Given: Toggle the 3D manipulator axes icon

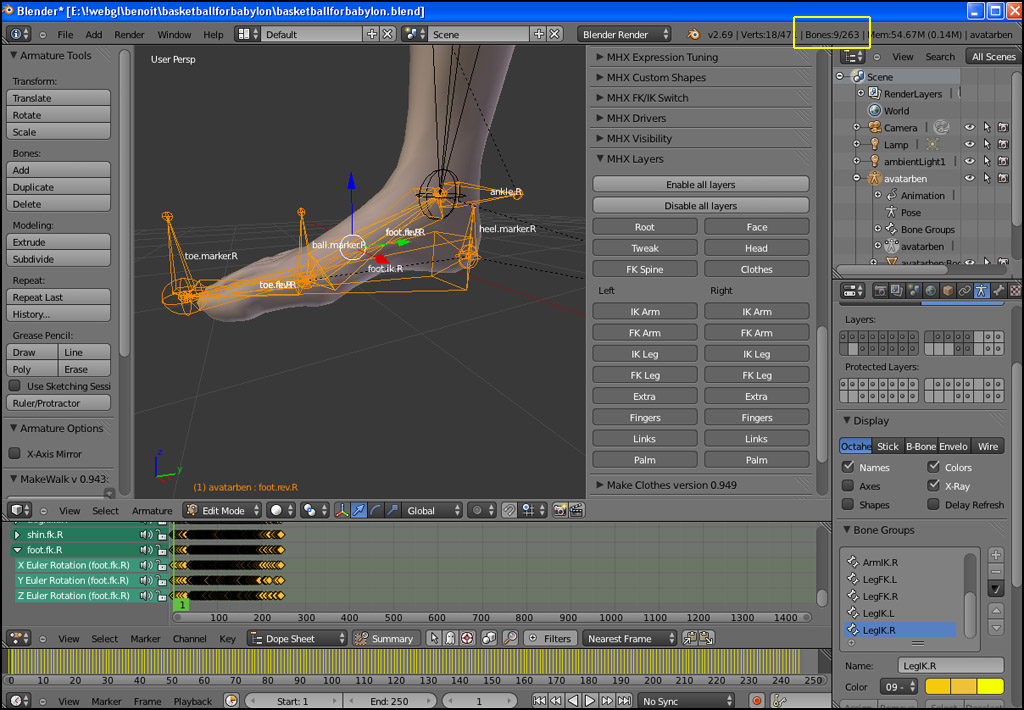Looking at the screenshot, I should click(342, 511).
